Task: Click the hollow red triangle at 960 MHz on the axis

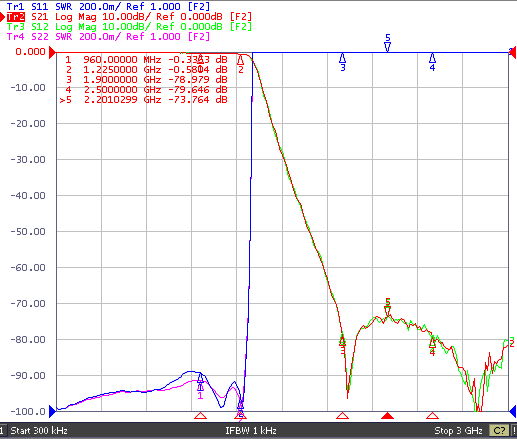Action: pos(200,415)
